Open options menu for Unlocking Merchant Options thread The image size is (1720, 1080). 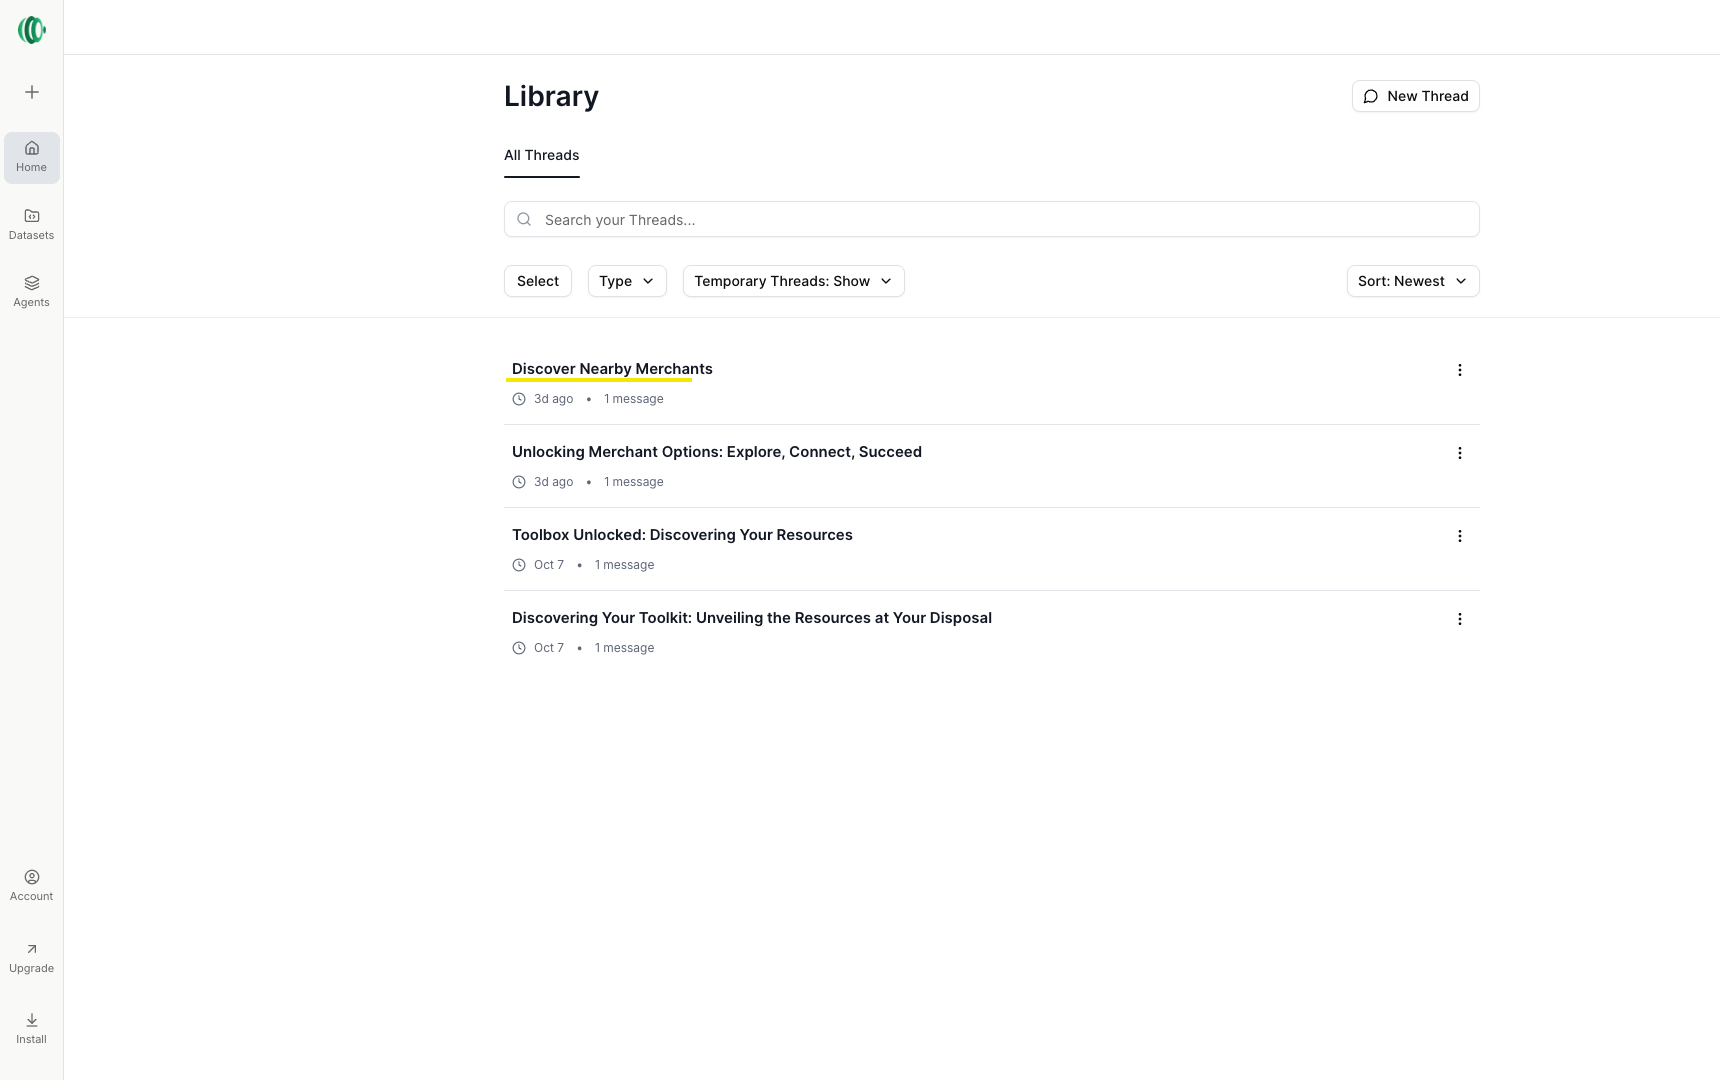click(x=1459, y=453)
